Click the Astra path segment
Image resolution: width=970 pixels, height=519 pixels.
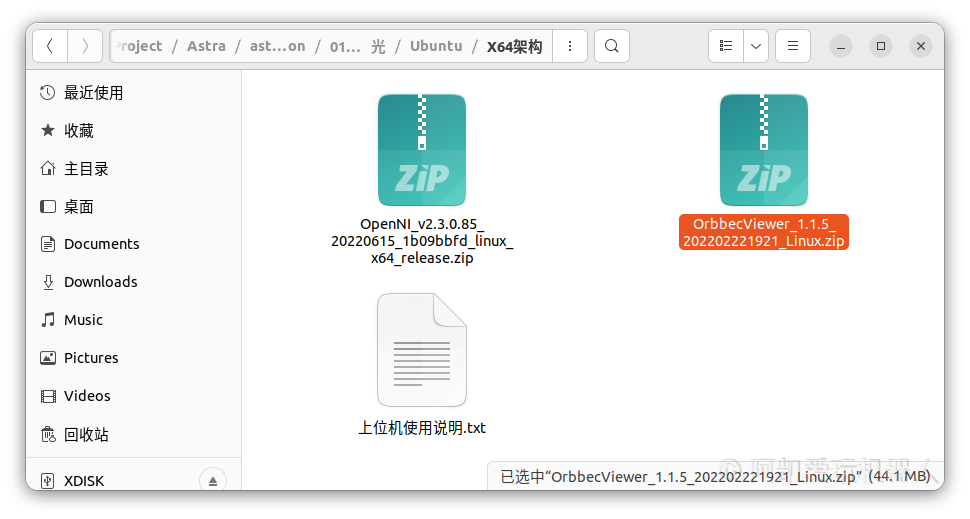point(207,46)
